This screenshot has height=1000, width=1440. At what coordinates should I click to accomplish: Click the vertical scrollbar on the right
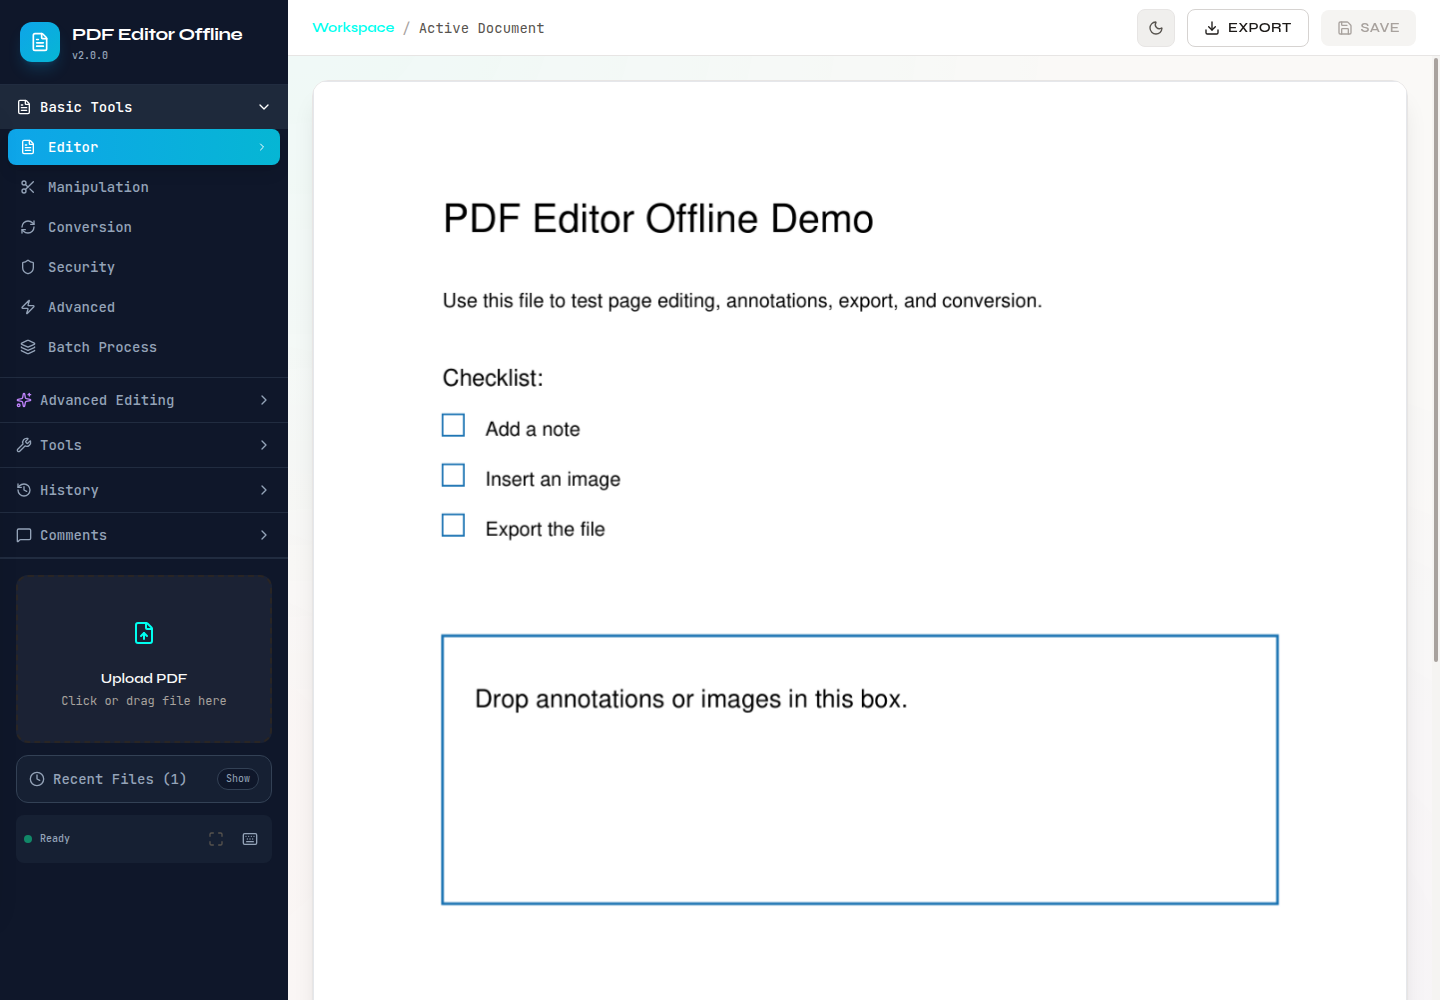coord(1436,360)
